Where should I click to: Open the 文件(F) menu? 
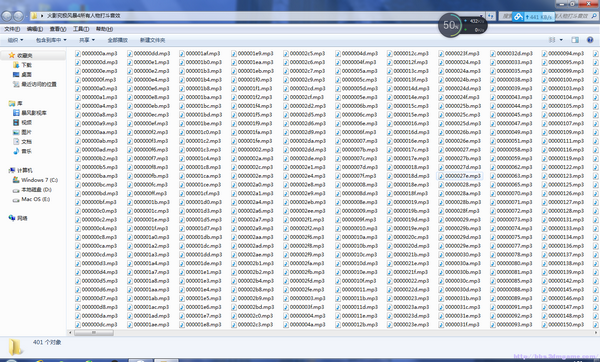pyautogui.click(x=12, y=29)
